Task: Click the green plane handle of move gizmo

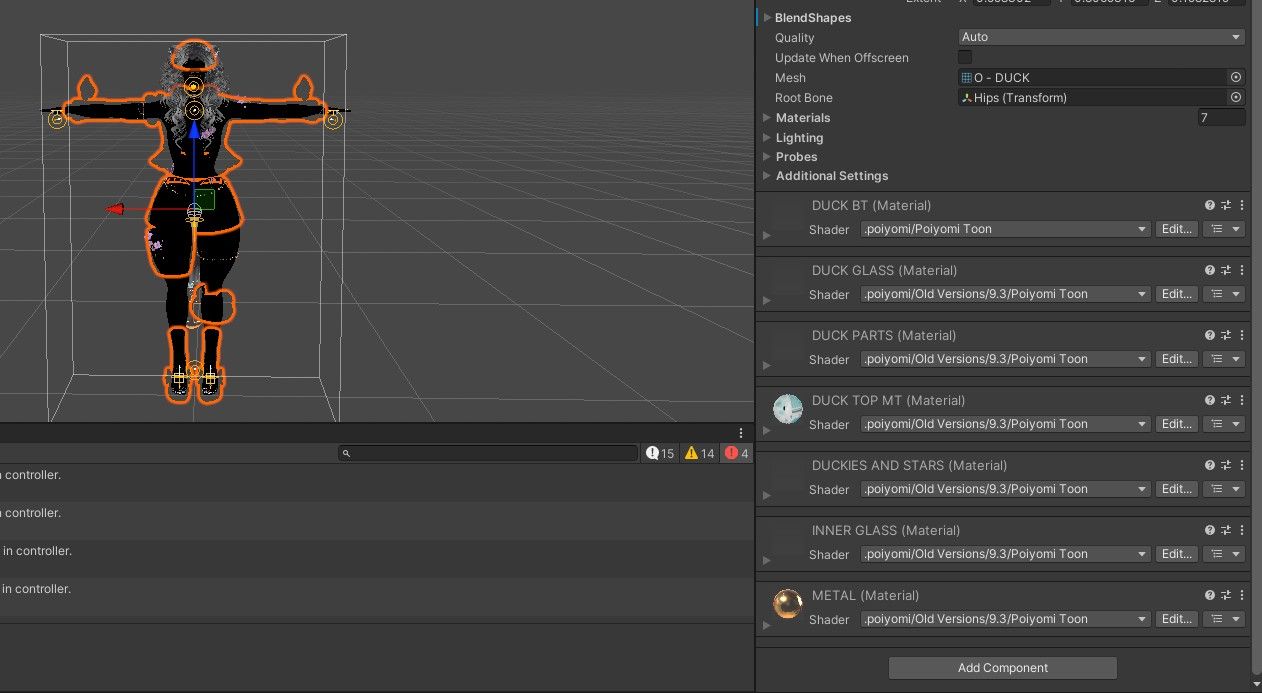Action: pyautogui.click(x=205, y=199)
